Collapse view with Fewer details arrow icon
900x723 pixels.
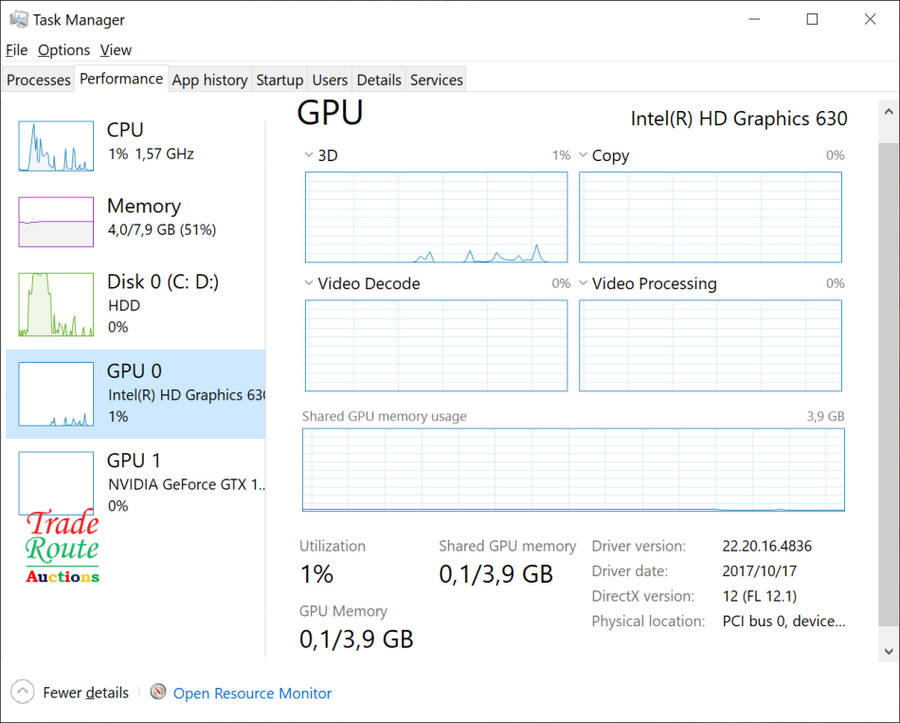tap(23, 692)
